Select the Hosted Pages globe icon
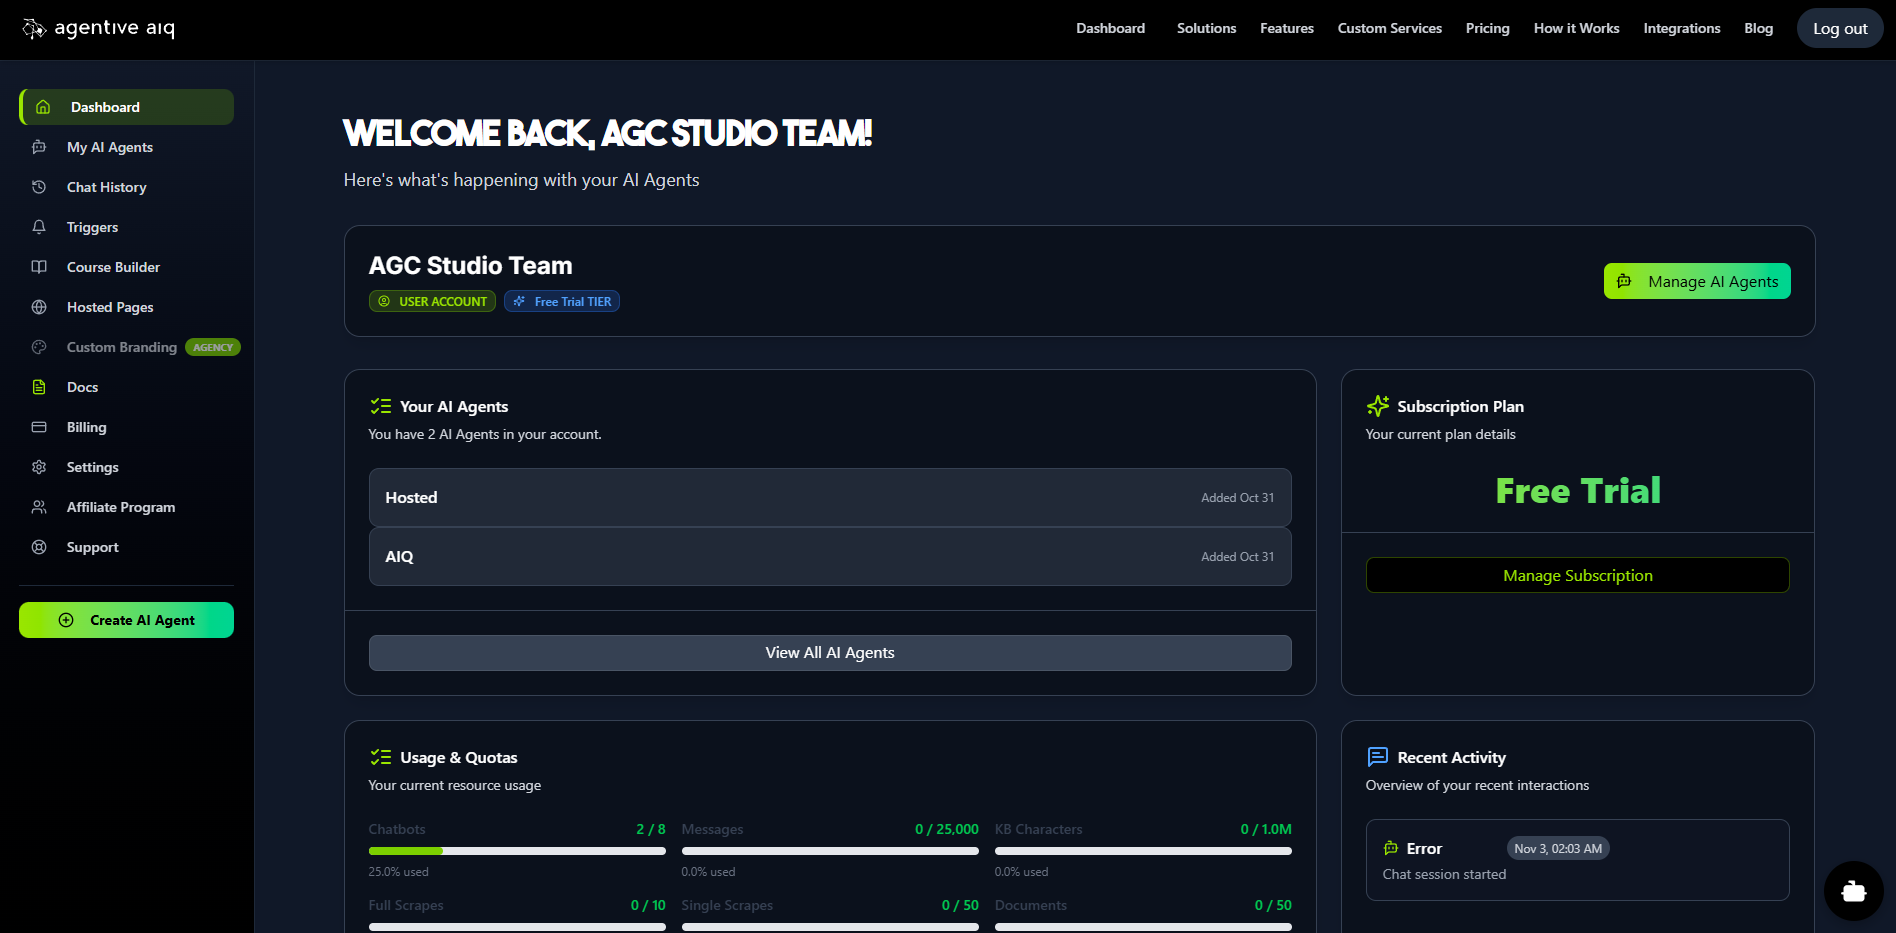Screen dimensions: 1896x933 39,307
